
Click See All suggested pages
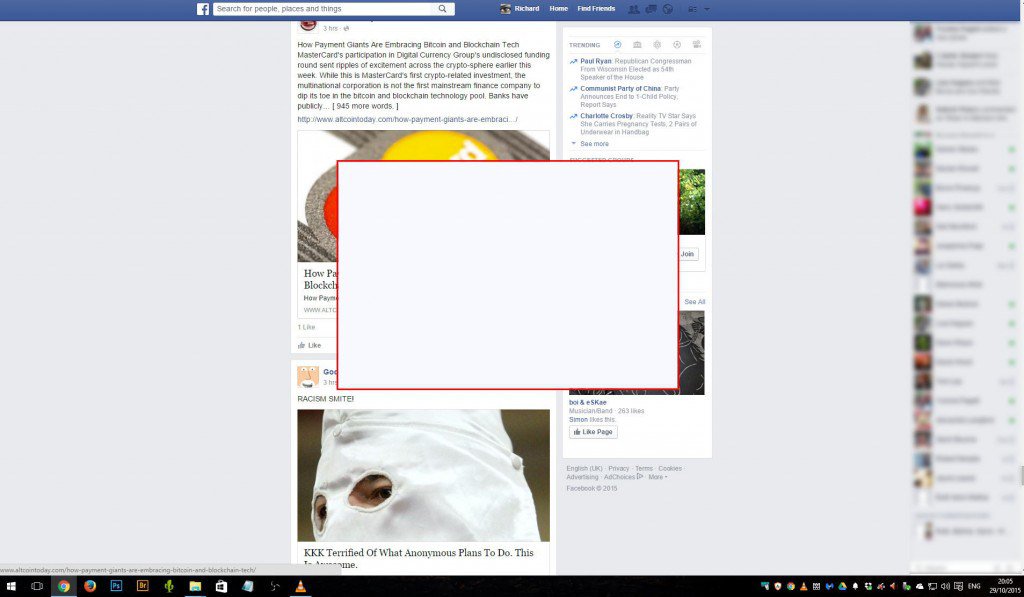click(695, 302)
